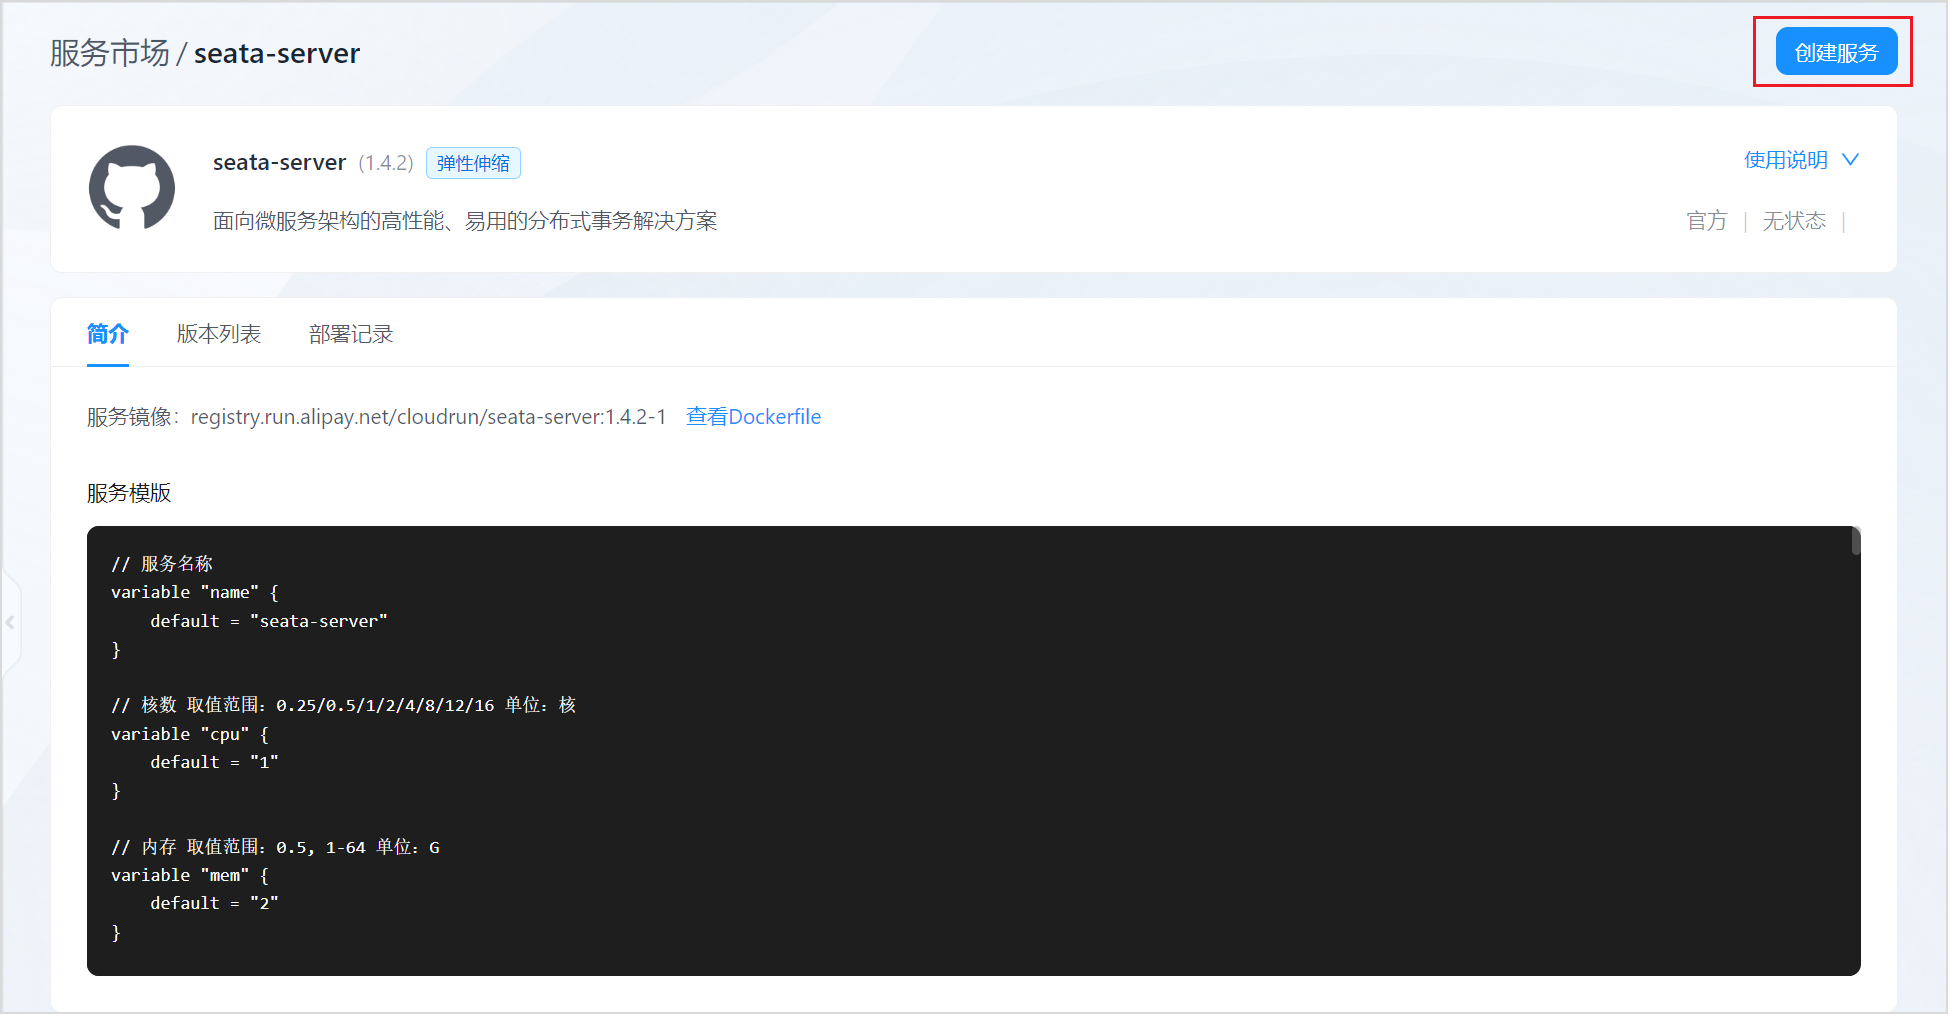
Task: Click the chevron next to 使用说明
Action: [x=1850, y=160]
